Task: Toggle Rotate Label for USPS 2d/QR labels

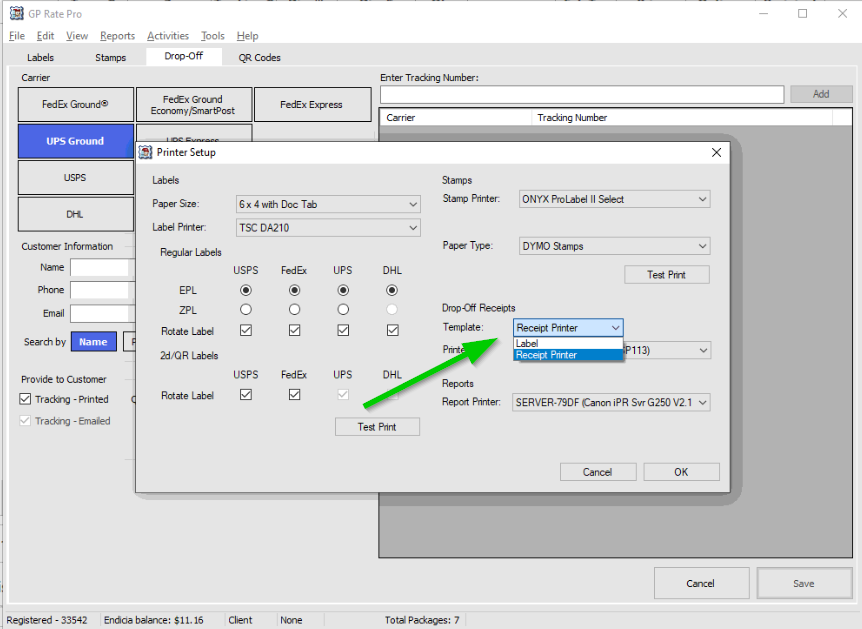Action: pyautogui.click(x=246, y=394)
